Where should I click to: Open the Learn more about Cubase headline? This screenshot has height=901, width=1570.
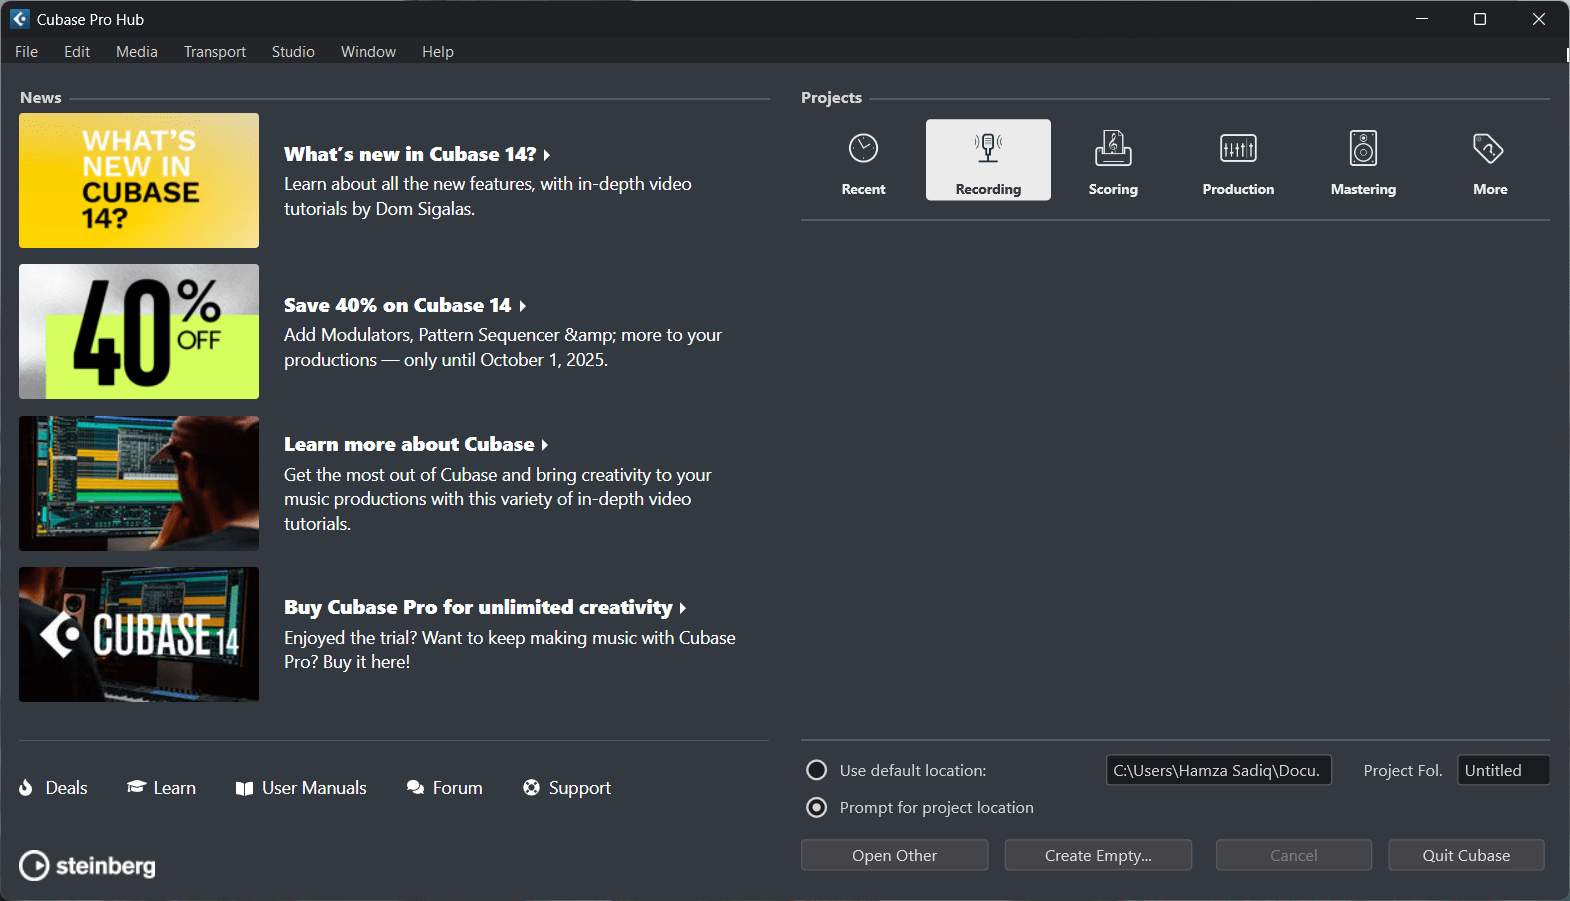tap(415, 444)
